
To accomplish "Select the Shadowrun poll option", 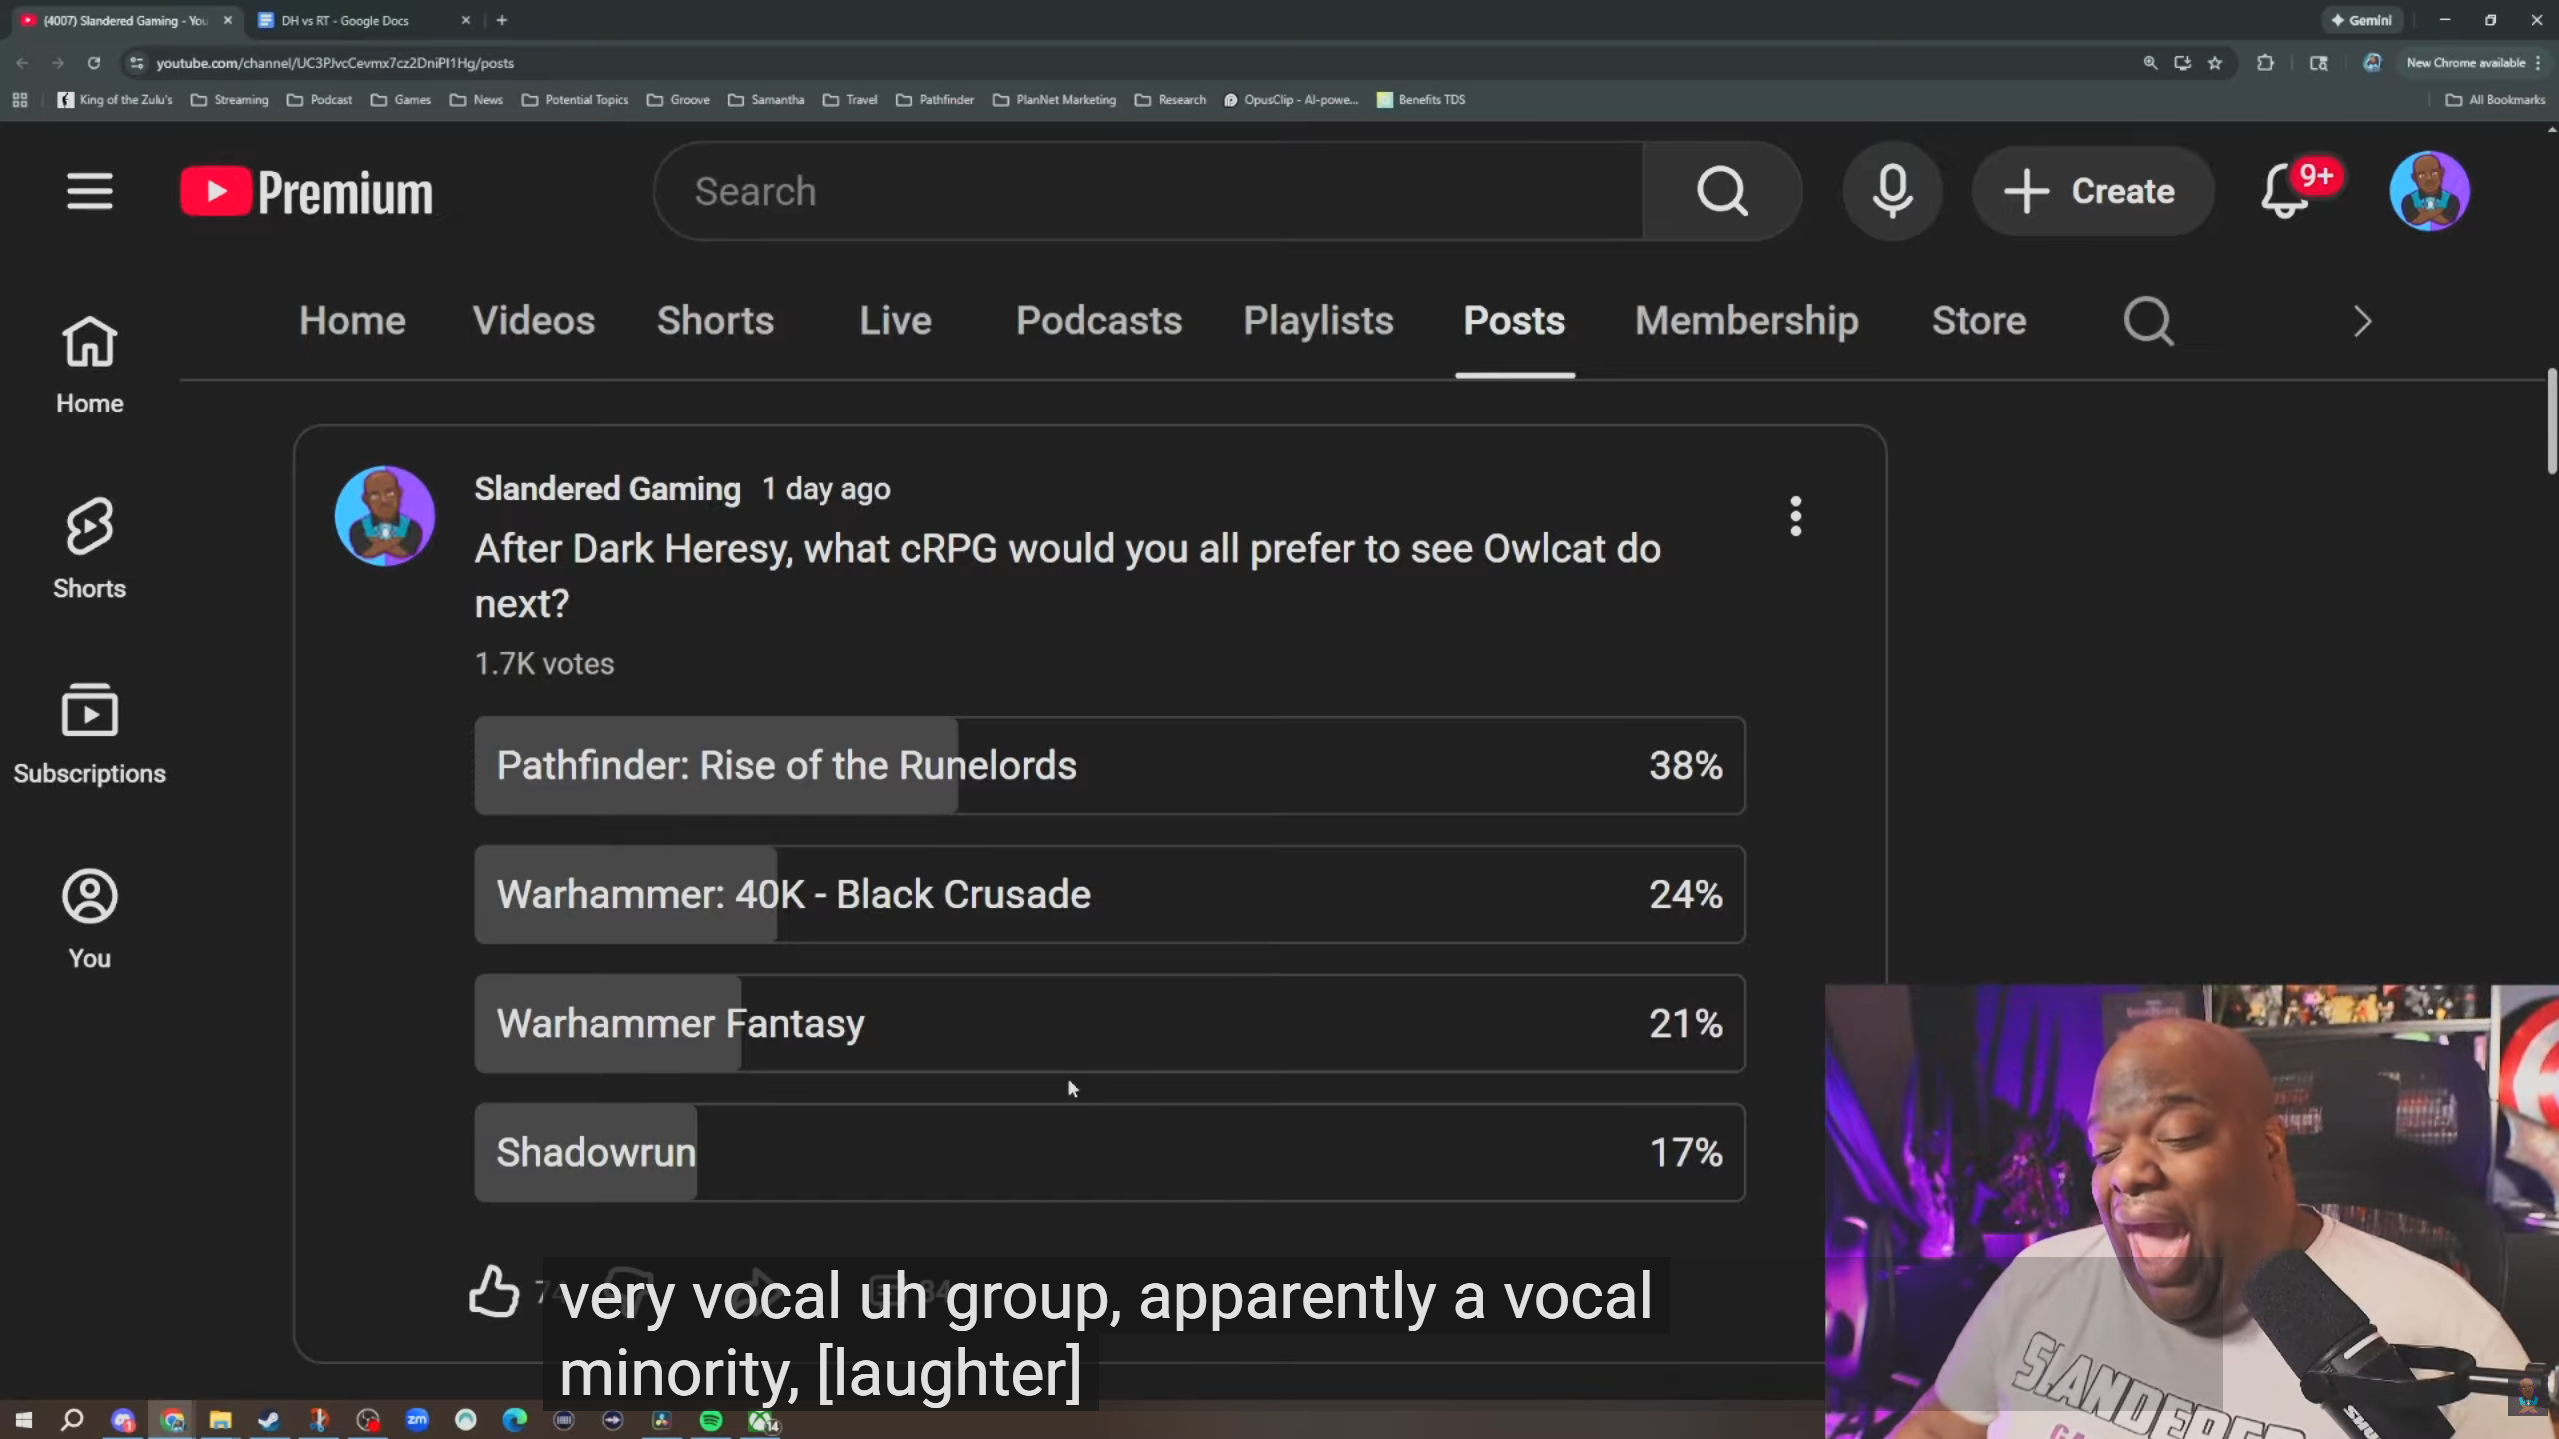I will (x=1109, y=1152).
